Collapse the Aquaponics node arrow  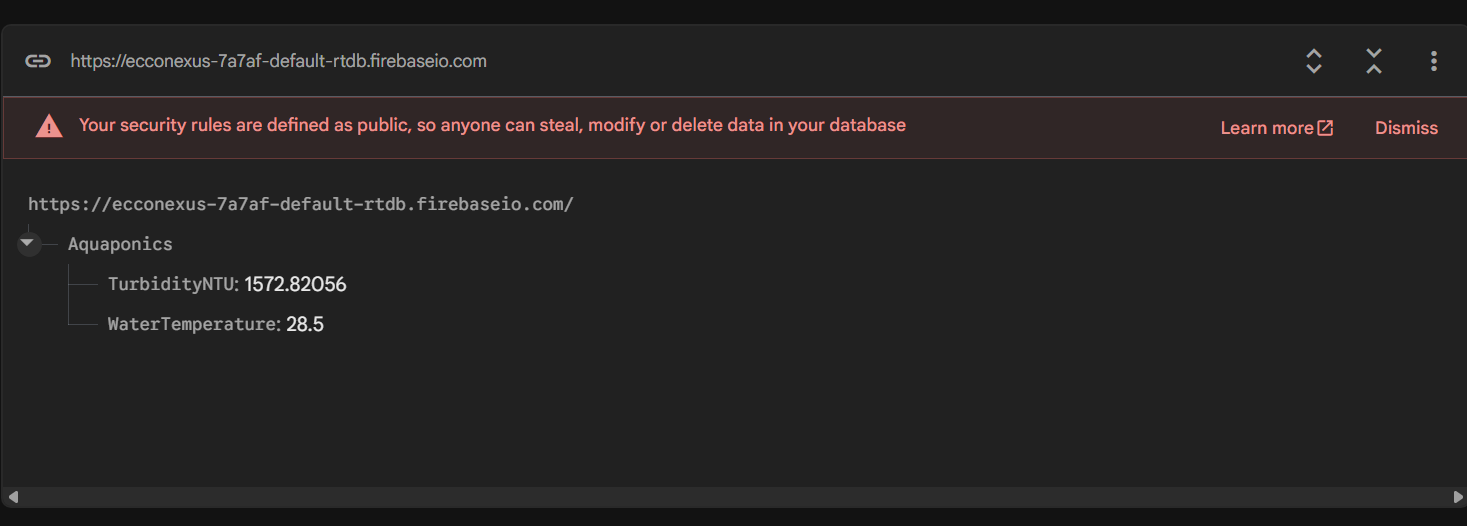coord(28,243)
